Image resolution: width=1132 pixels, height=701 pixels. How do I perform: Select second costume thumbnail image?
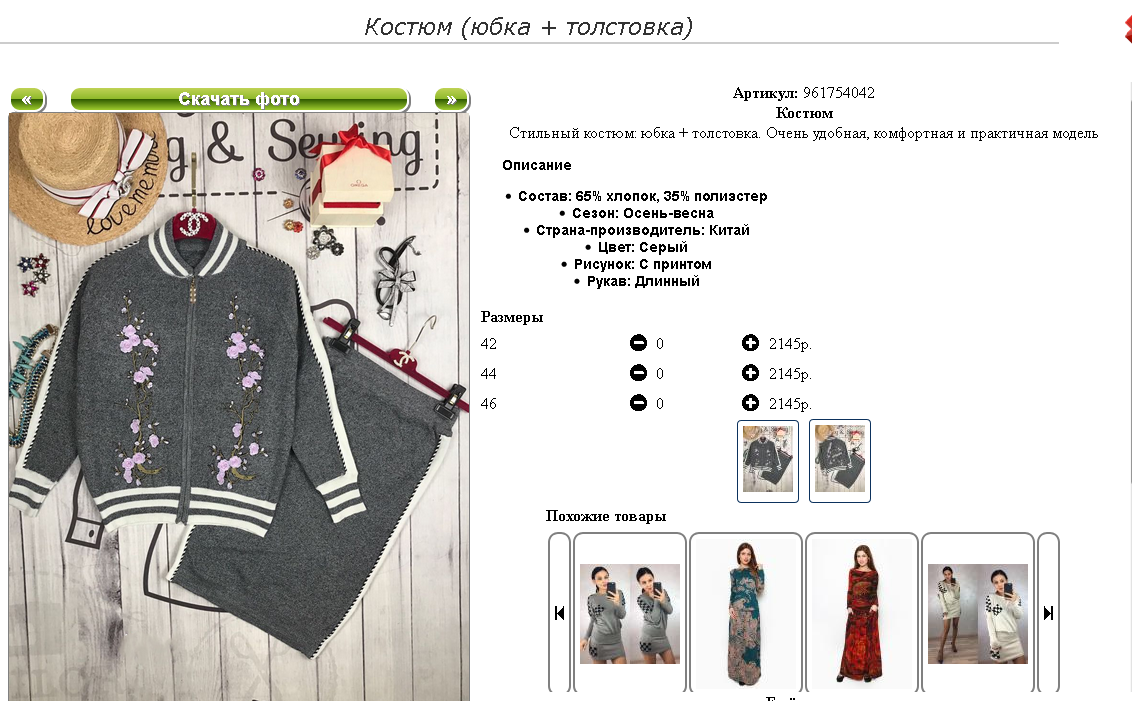pos(840,461)
